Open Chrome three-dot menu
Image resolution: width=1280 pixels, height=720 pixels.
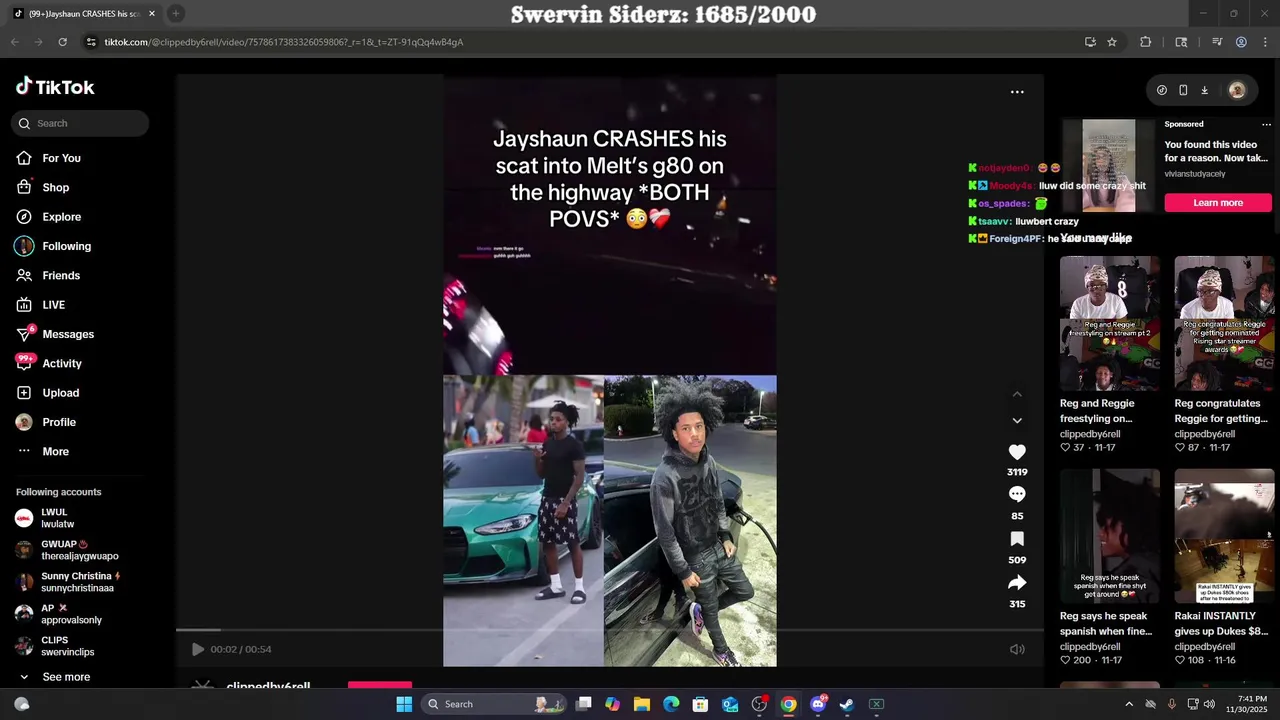(x=1264, y=42)
